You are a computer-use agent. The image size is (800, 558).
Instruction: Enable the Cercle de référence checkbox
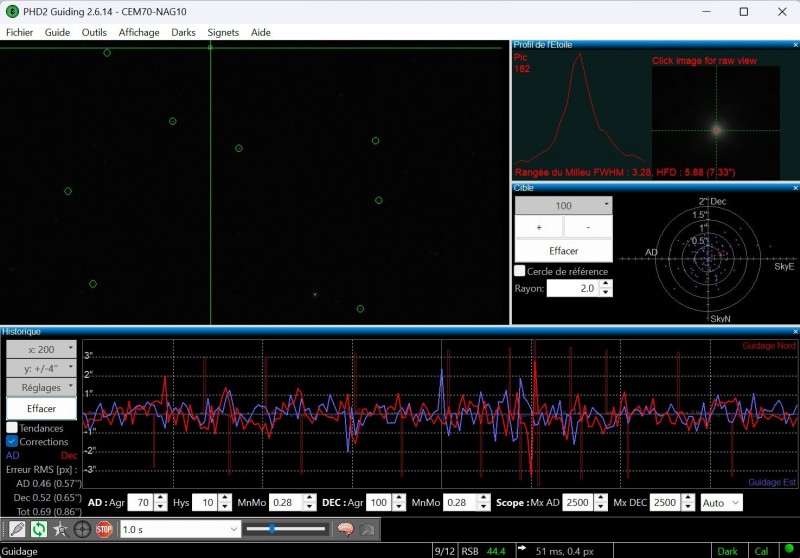(x=519, y=271)
